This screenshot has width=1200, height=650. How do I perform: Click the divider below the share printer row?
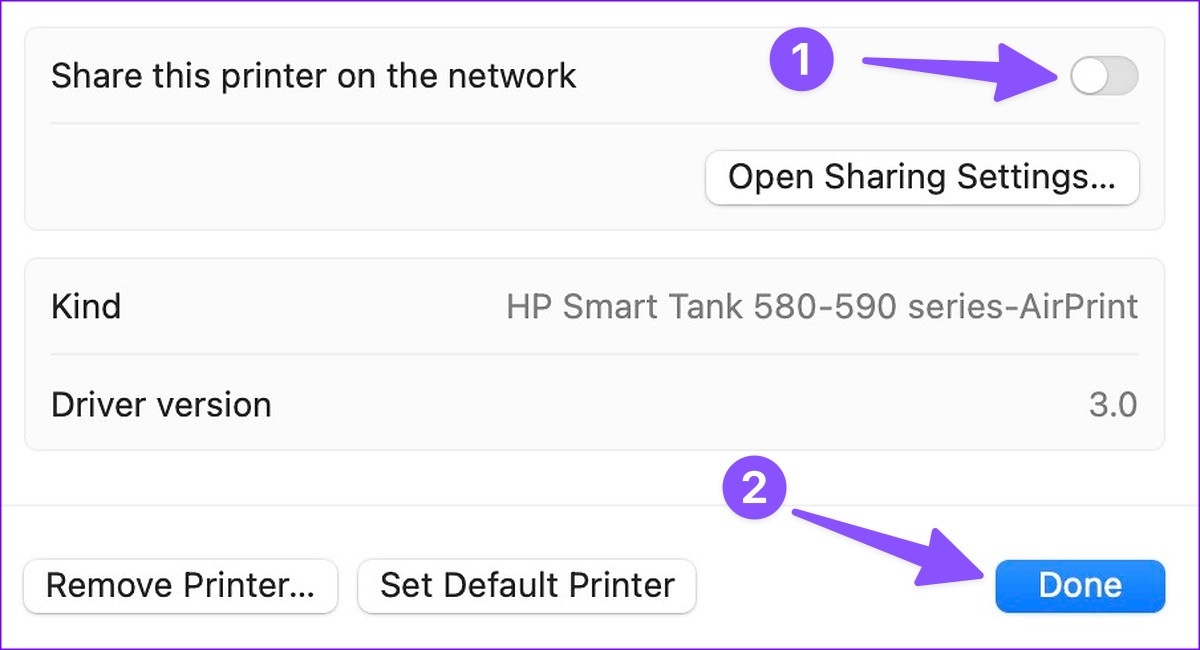point(594,124)
